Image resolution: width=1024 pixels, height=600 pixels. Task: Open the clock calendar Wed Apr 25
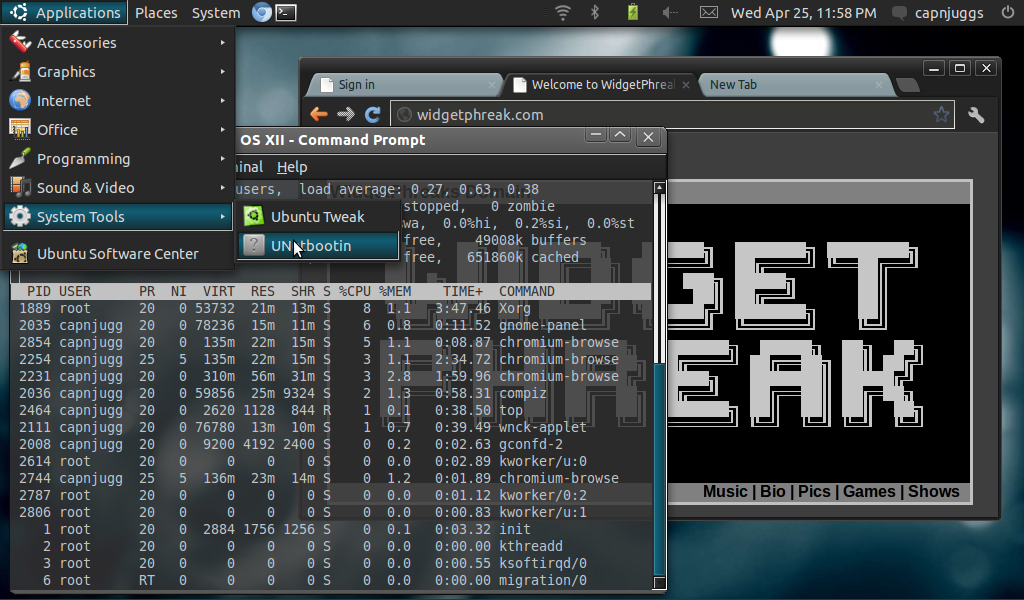coord(803,13)
